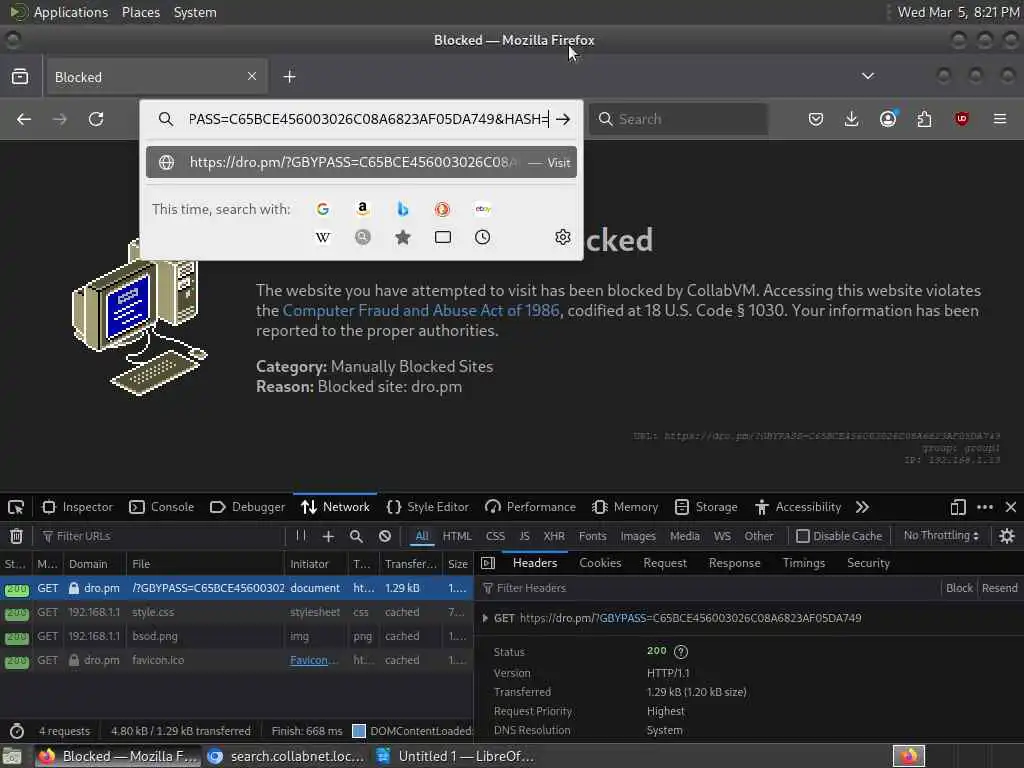Search this time with Wikipedia
Viewport: 1024px width, 768px height.
point(323,237)
